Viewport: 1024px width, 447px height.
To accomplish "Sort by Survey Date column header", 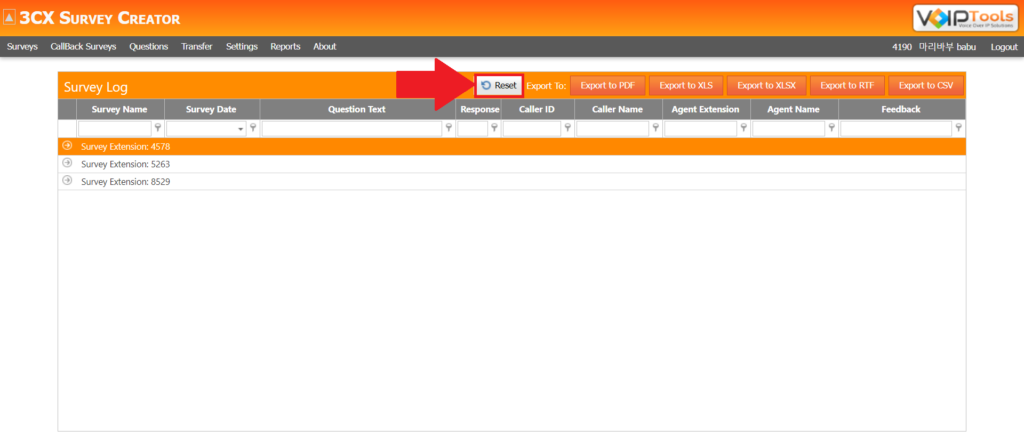I will [212, 109].
